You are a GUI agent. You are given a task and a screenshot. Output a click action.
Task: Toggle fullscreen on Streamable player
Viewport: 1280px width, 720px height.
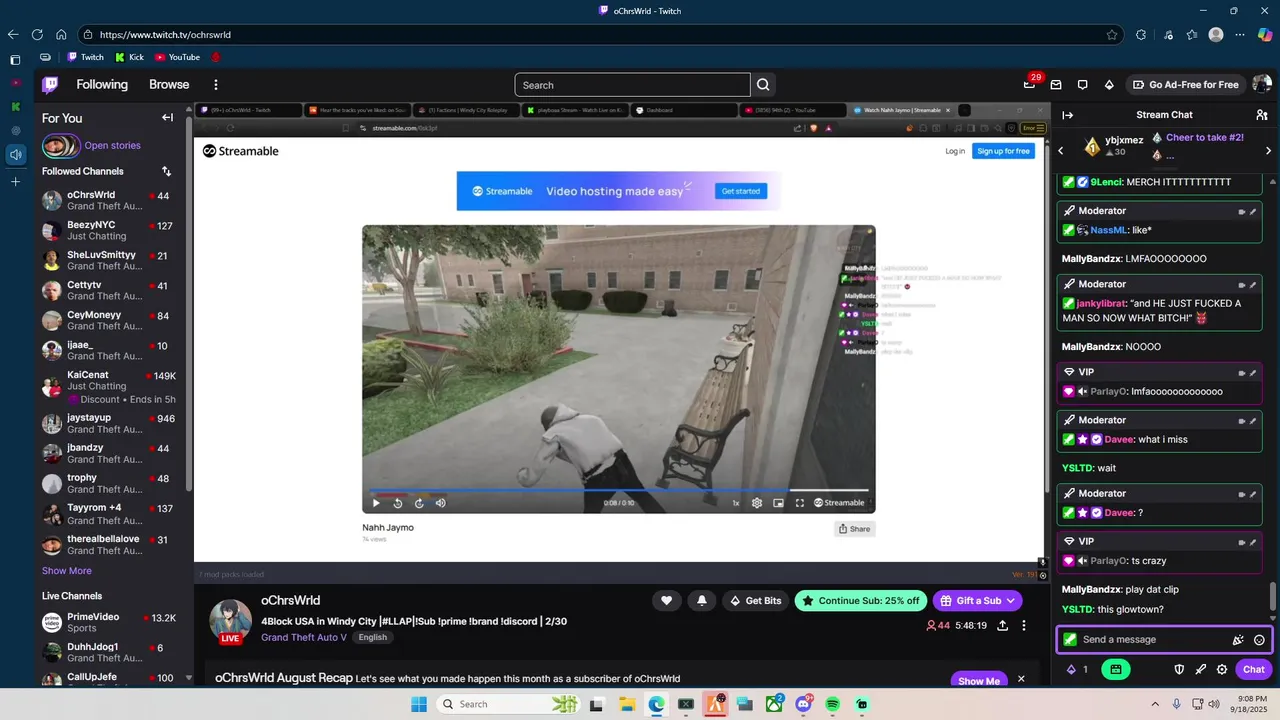pyautogui.click(x=800, y=503)
